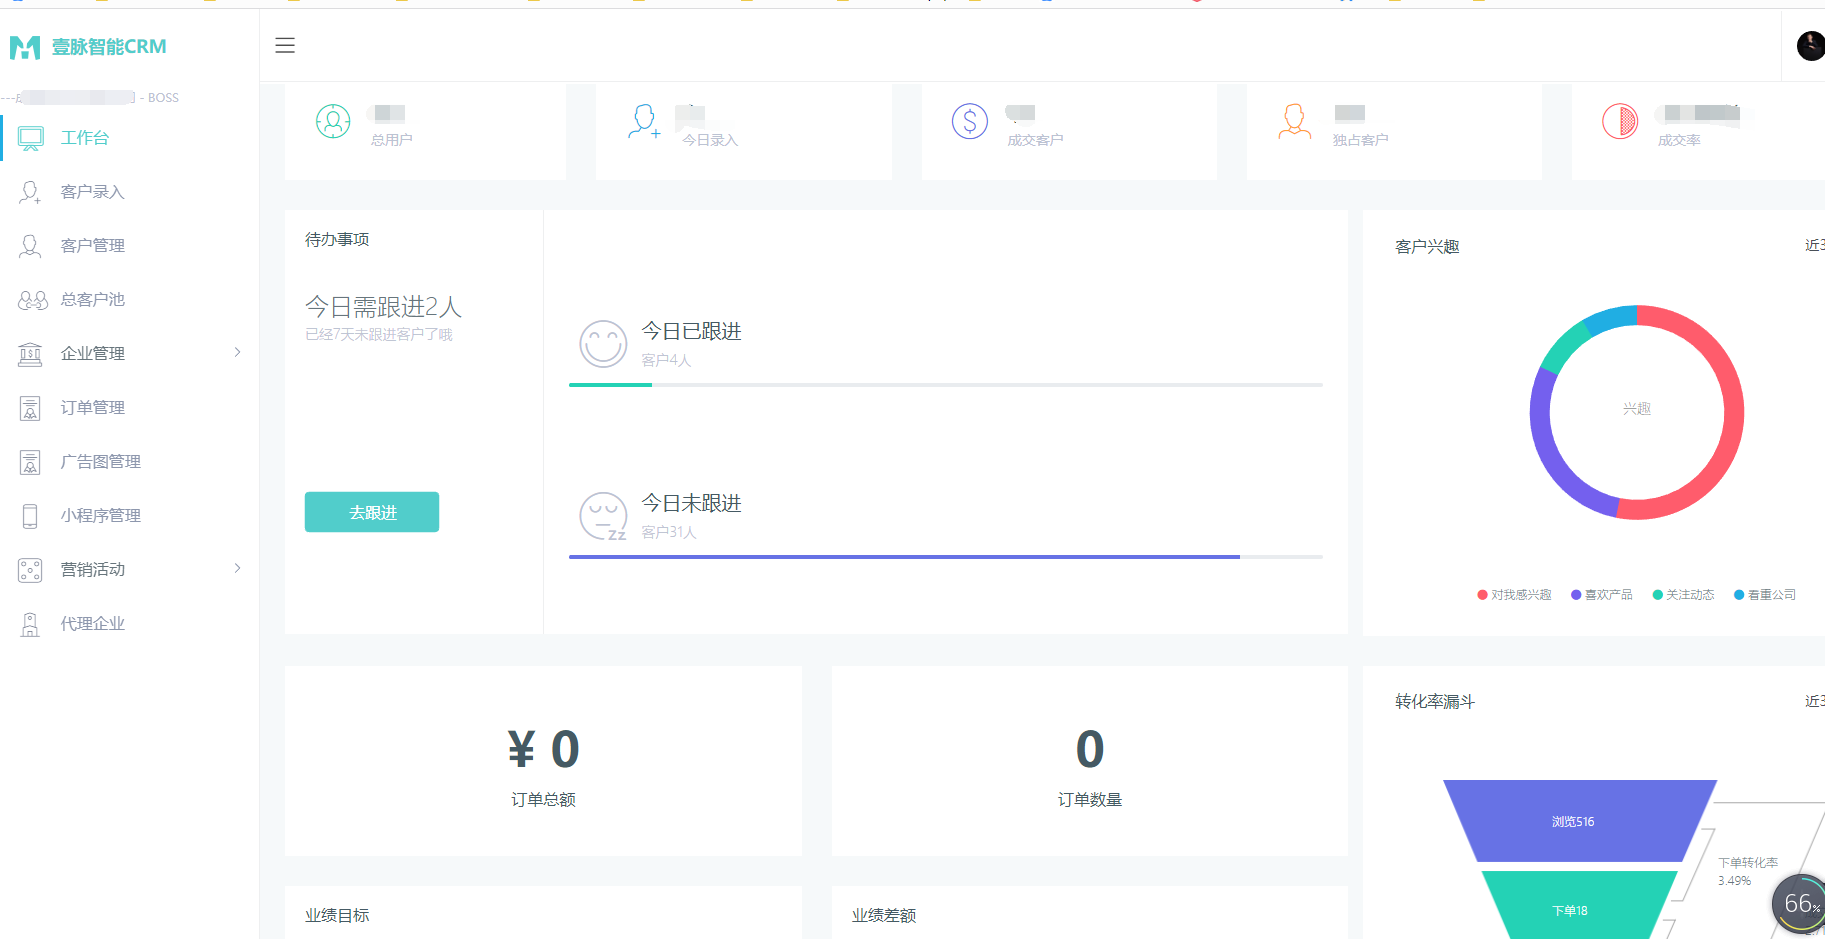Click the 客户录入 sidebar icon
Image resolution: width=1825 pixels, height=939 pixels.
pos(31,192)
